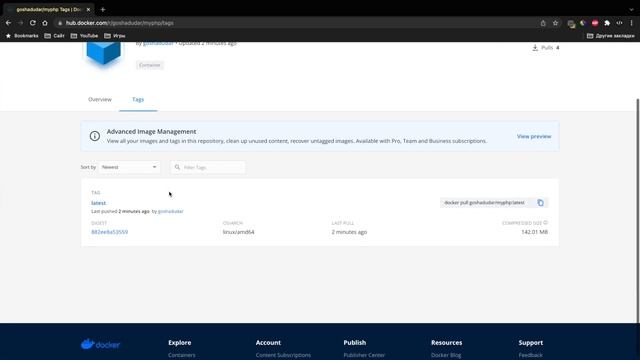Bookmark this page with star icon
Viewport: 640px width, 360px height.
(555, 23)
